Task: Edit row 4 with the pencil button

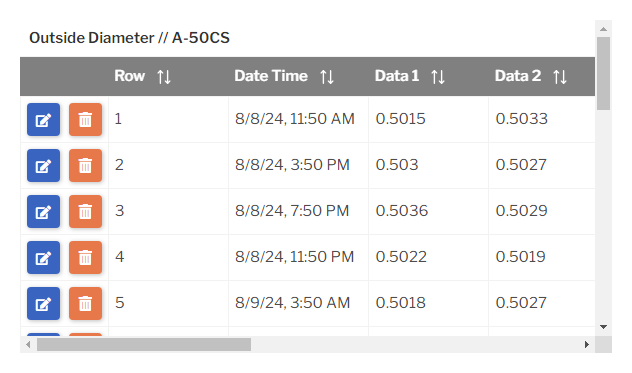Action: click(44, 257)
